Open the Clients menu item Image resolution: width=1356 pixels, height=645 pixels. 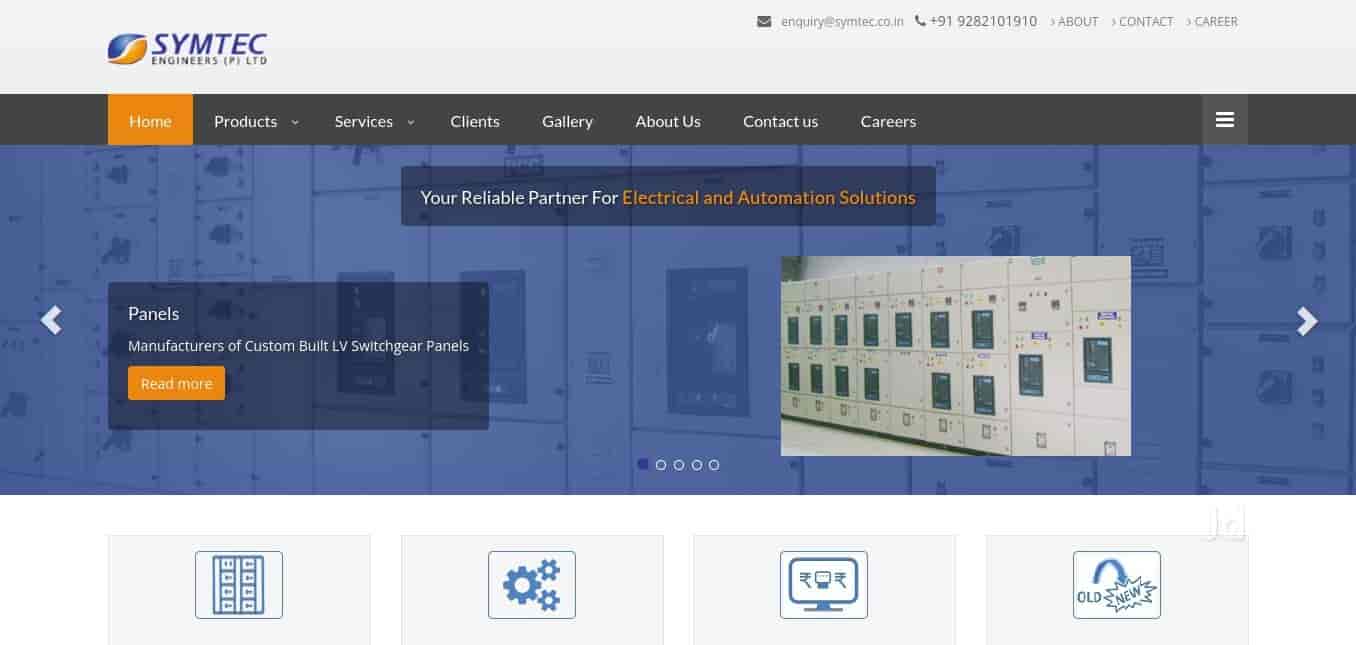474,121
